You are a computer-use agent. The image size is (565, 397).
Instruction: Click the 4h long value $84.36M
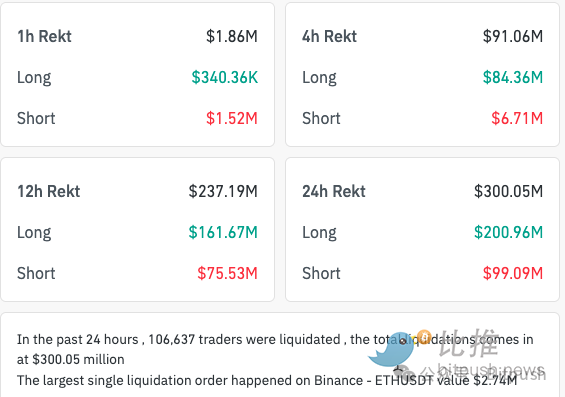click(x=513, y=77)
